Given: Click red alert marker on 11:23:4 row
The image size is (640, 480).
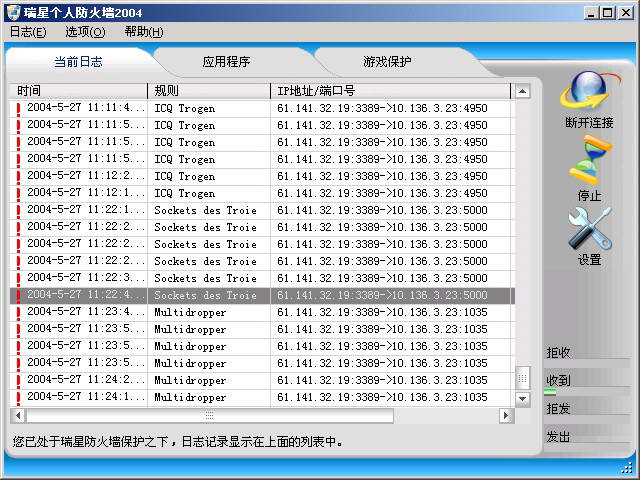Looking at the screenshot, I should (18, 313).
